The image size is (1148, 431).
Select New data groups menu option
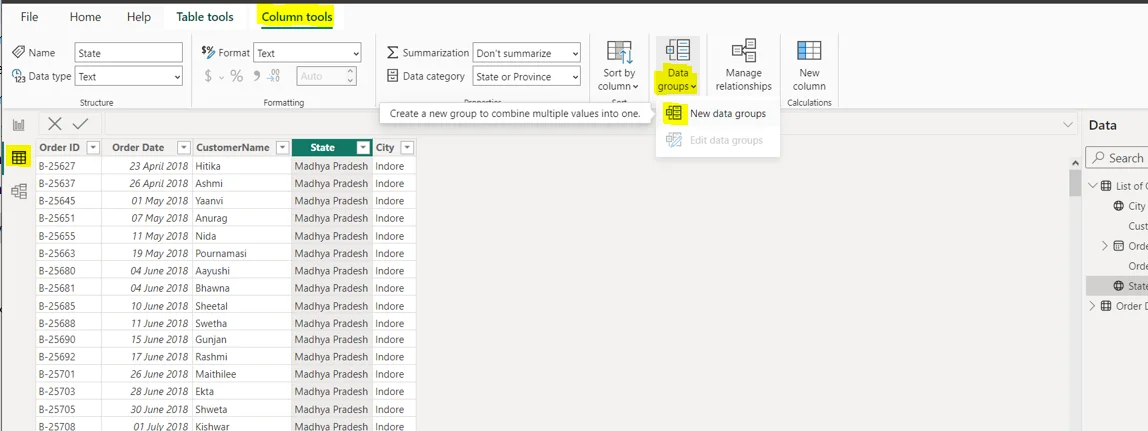point(727,114)
